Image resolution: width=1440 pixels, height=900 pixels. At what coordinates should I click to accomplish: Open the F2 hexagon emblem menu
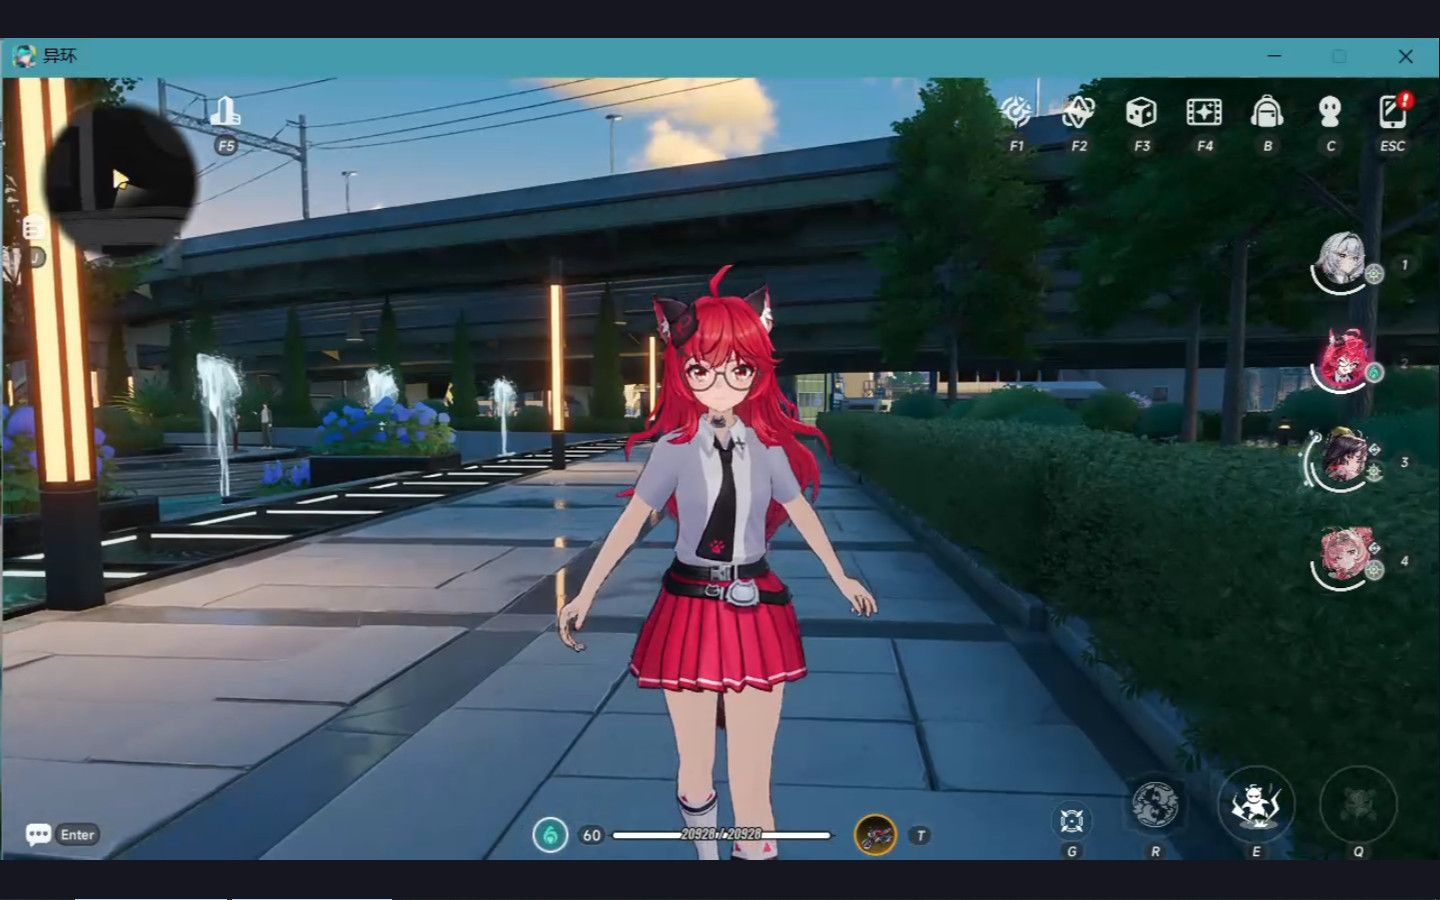click(1078, 112)
